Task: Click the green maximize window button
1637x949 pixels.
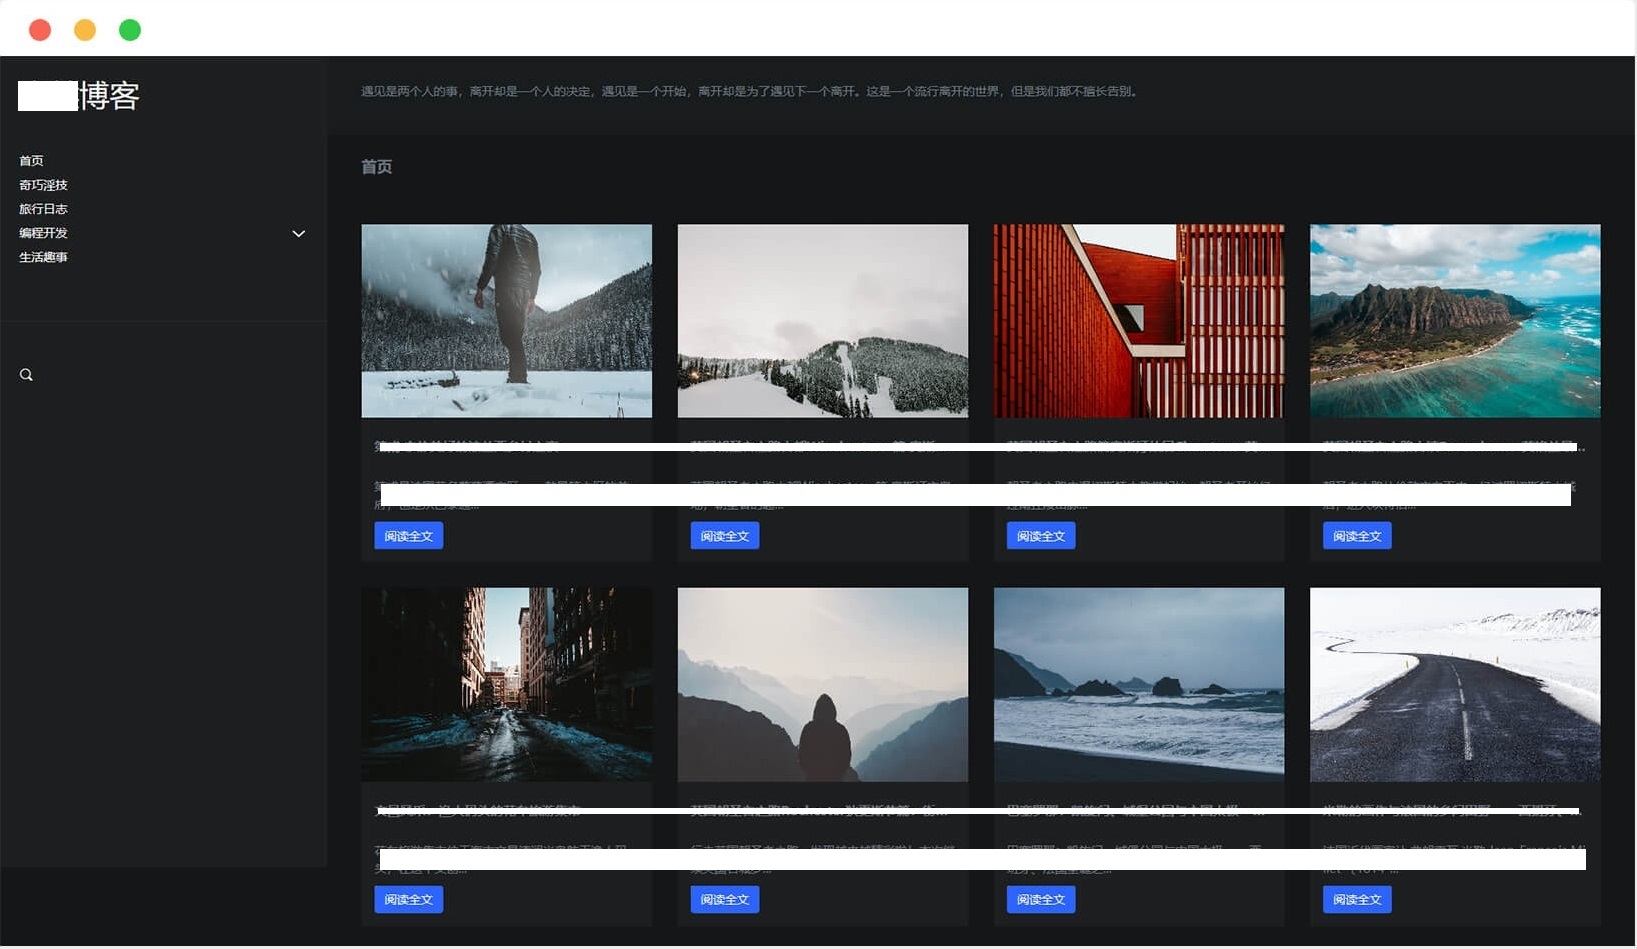Action: click(130, 30)
